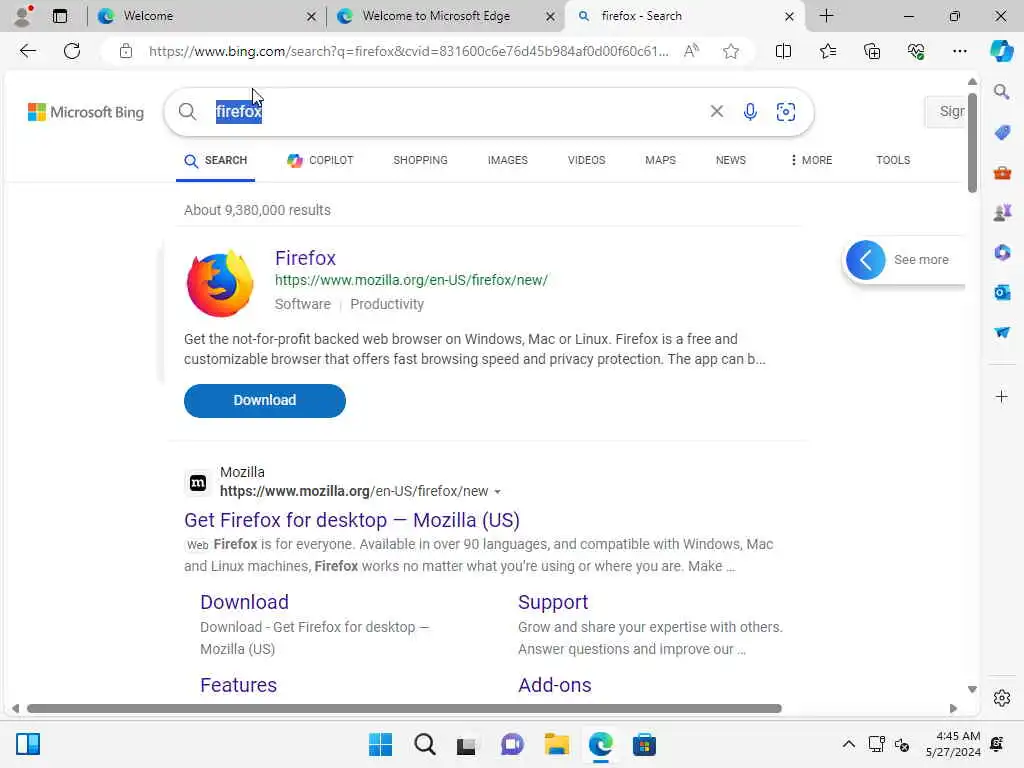Select the SHOPPING search tab
Screen dimensions: 1024x768
[420, 160]
